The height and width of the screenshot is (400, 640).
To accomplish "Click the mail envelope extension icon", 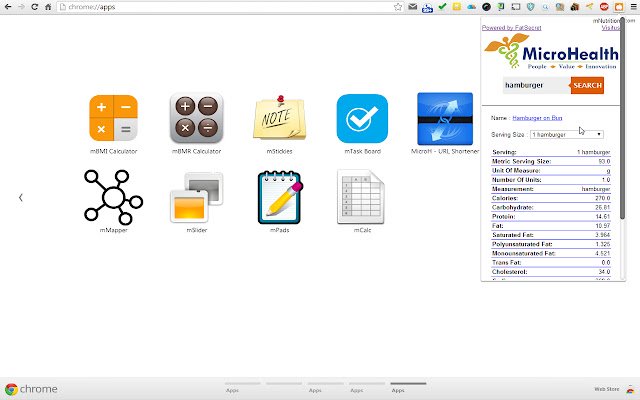I will click(x=413, y=7).
